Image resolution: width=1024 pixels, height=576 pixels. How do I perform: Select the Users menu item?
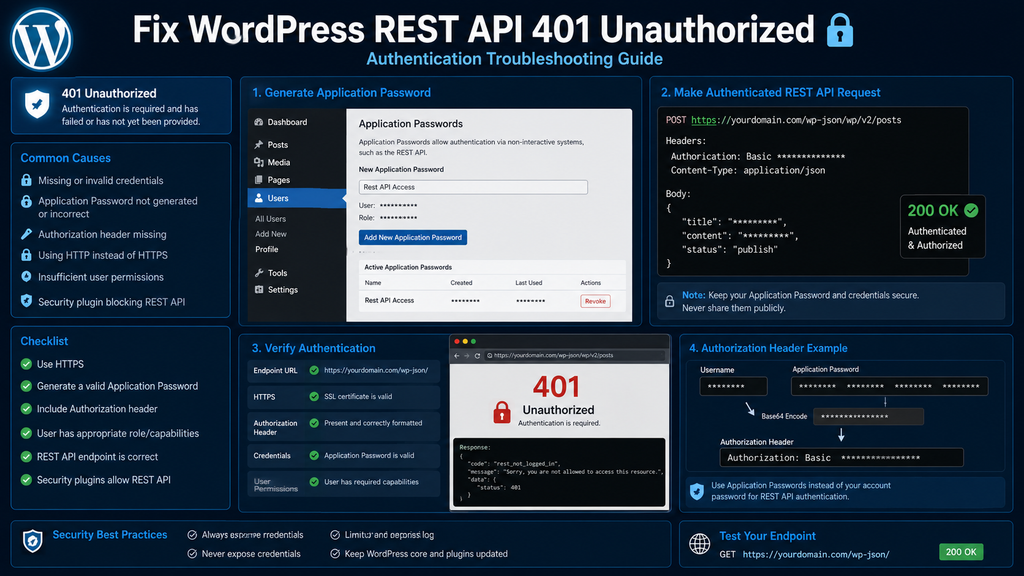[x=296, y=198]
